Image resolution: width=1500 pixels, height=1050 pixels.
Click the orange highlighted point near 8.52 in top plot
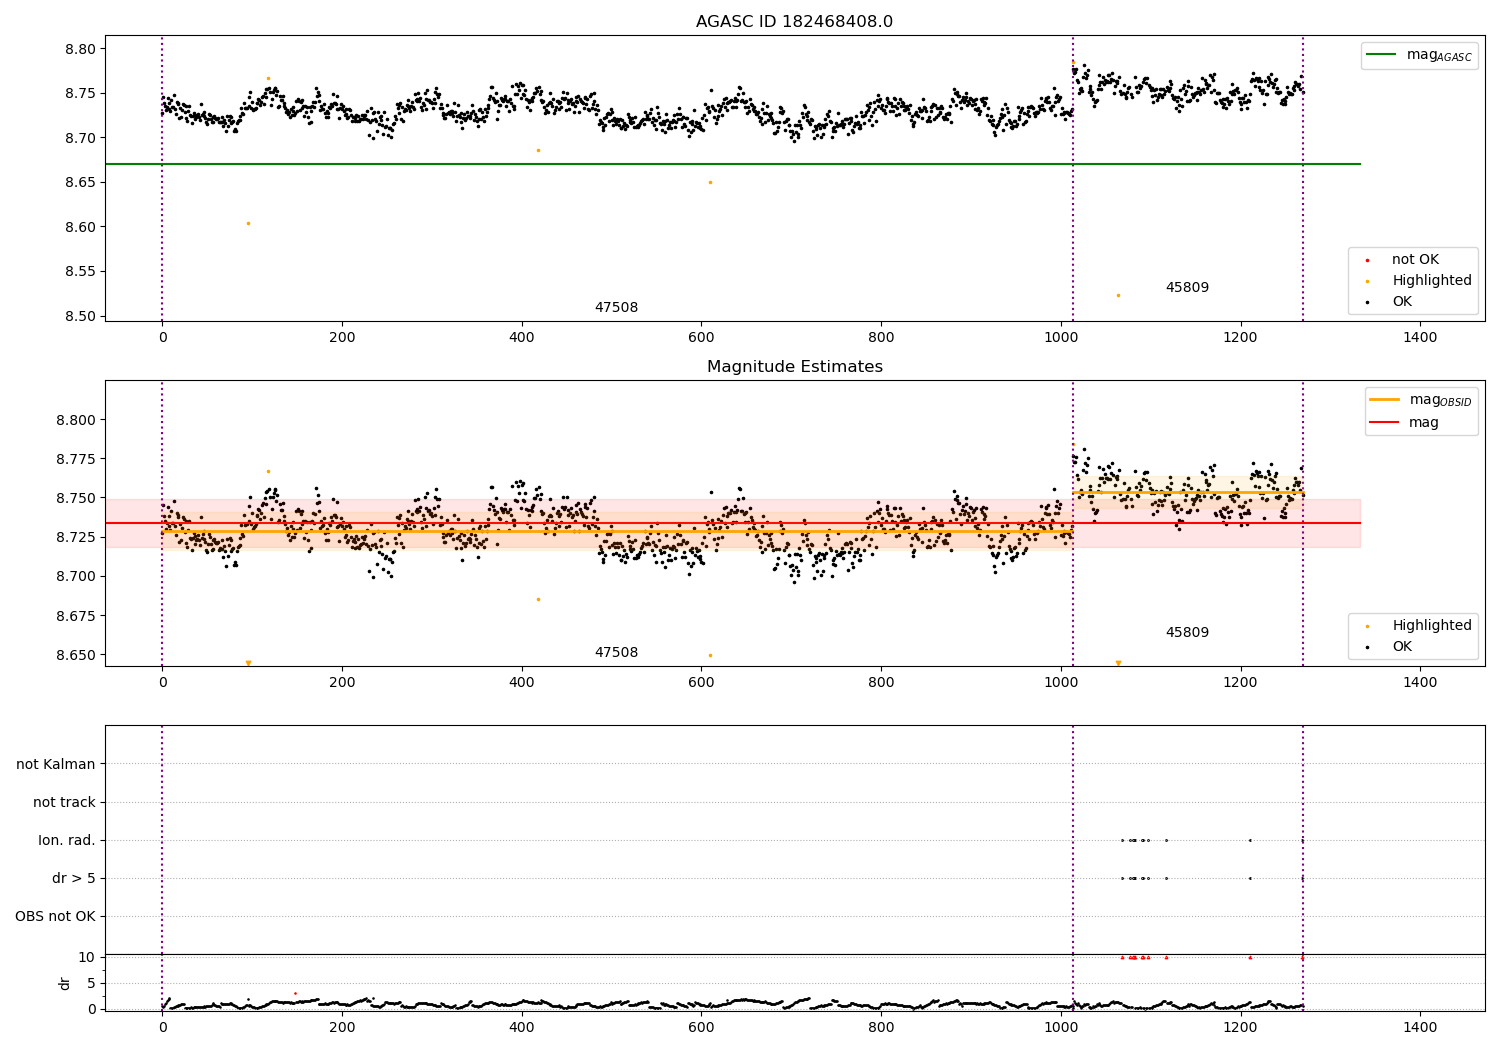[1118, 295]
